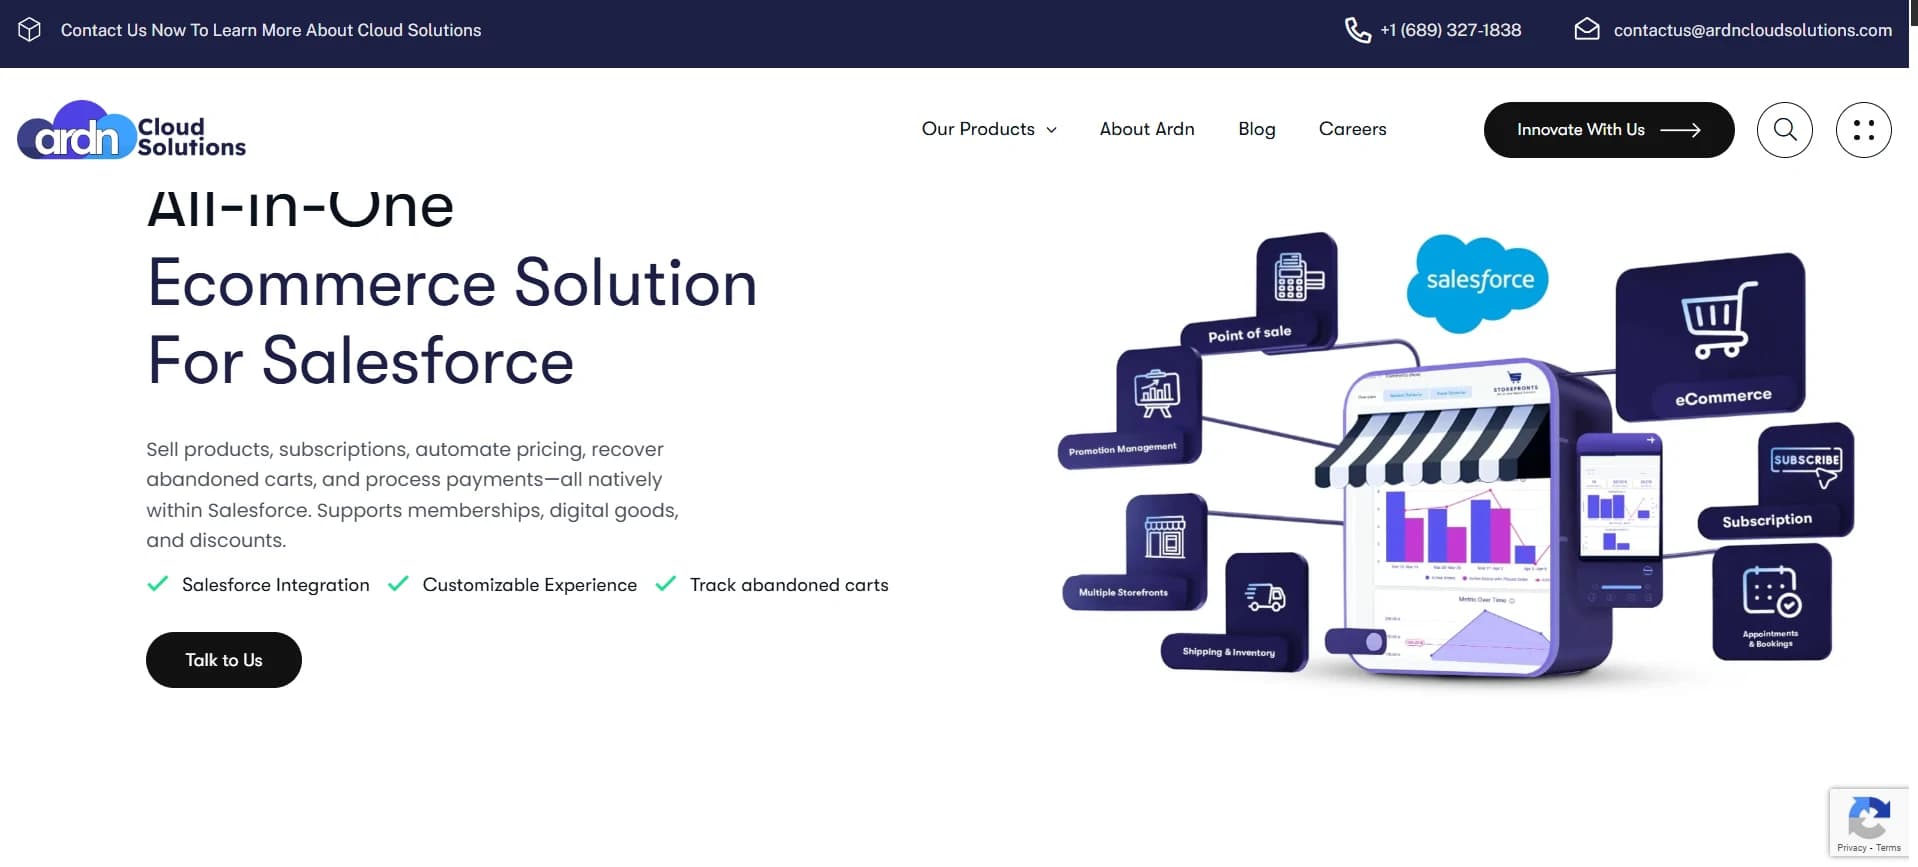Select the eCommerce shopping cart tile
The width and height of the screenshot is (1918, 867).
click(1711, 336)
